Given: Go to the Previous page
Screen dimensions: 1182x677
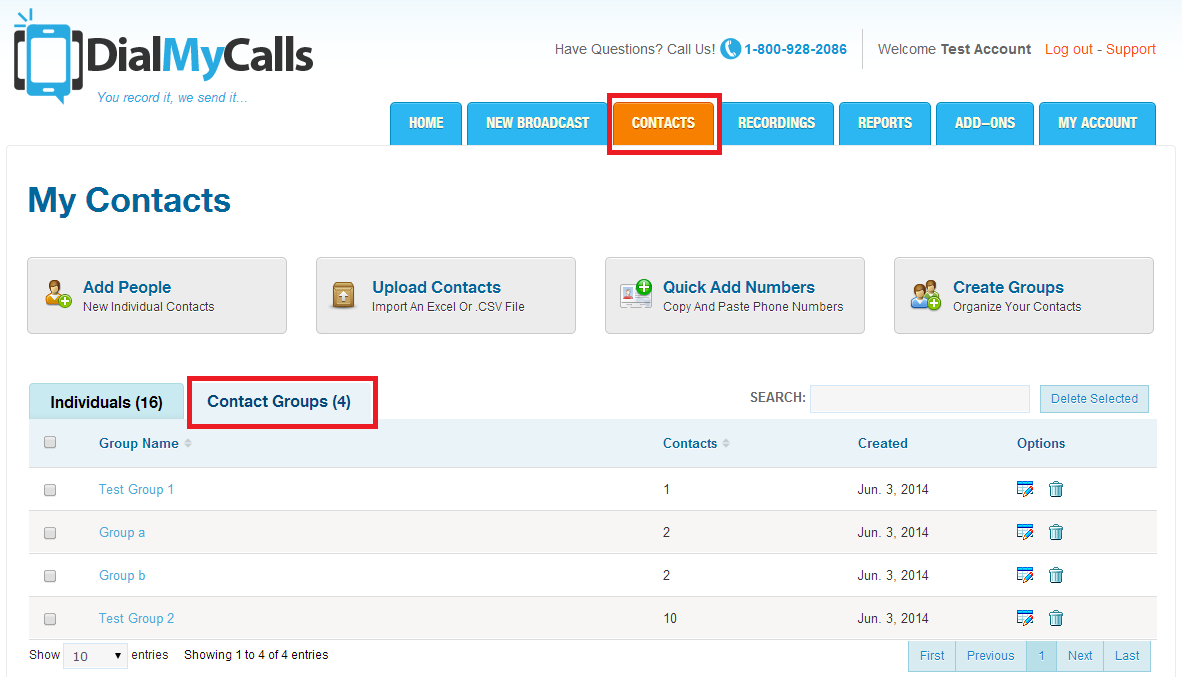Looking at the screenshot, I should point(991,656).
